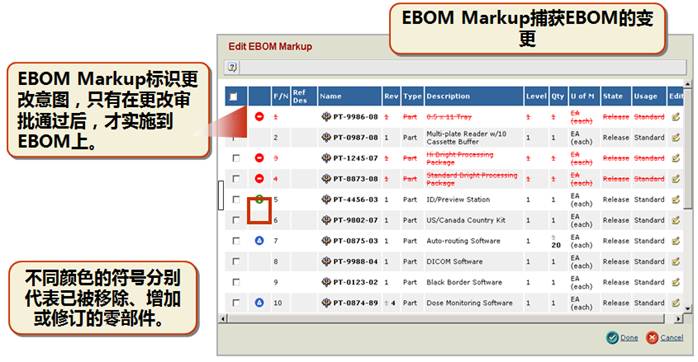Sort by the Description column header
Viewport: 698px width, 362px height.
pyautogui.click(x=448, y=96)
